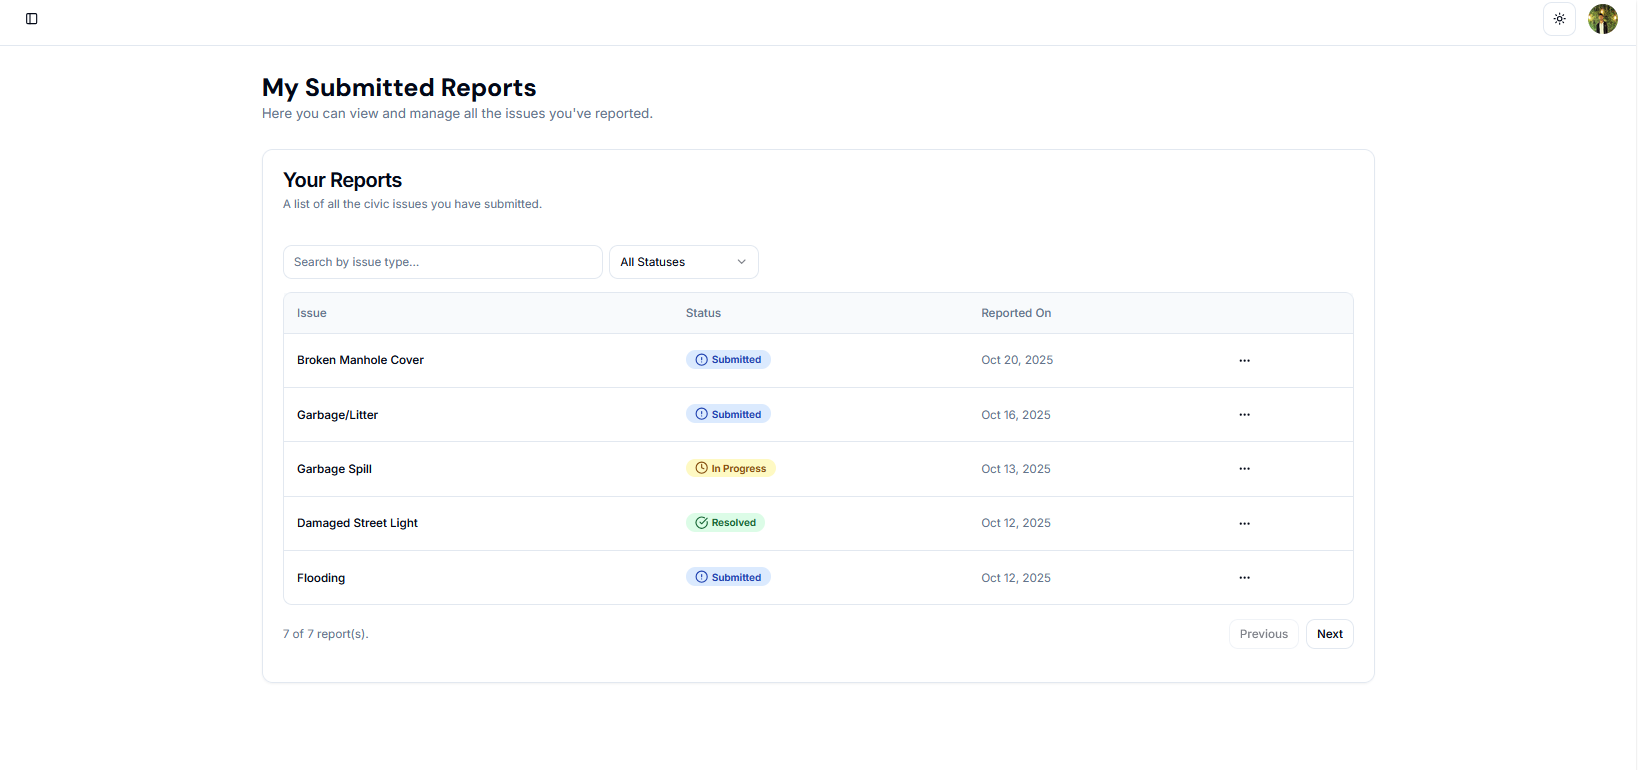Select the Flooding issue name

[x=321, y=578]
